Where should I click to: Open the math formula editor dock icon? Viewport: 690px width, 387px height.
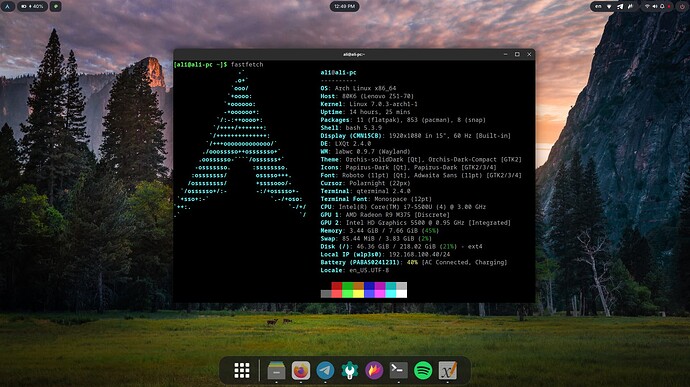click(448, 370)
